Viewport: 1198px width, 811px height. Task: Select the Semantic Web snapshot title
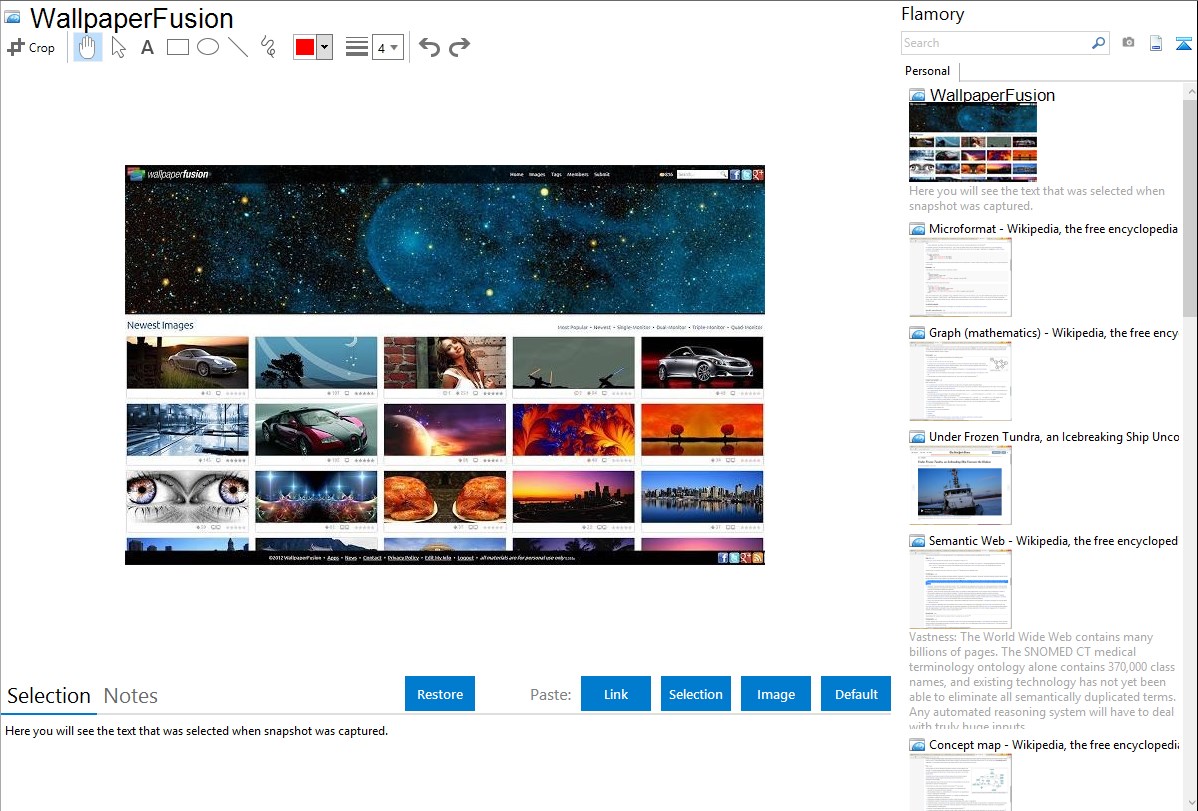point(1053,540)
